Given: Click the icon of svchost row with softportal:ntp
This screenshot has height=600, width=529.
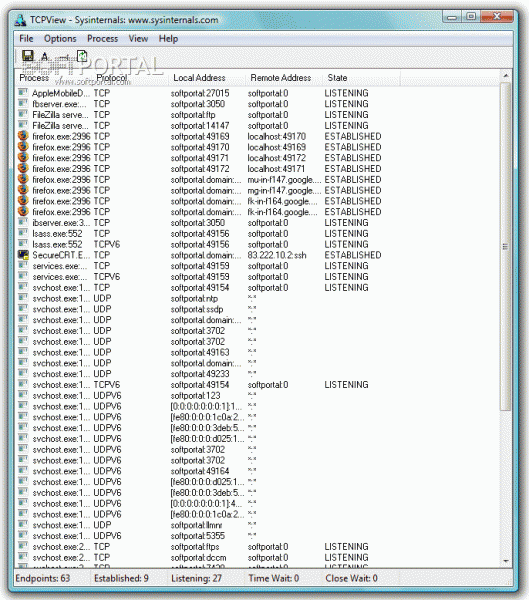Looking at the screenshot, I should pyautogui.click(x=23, y=297).
